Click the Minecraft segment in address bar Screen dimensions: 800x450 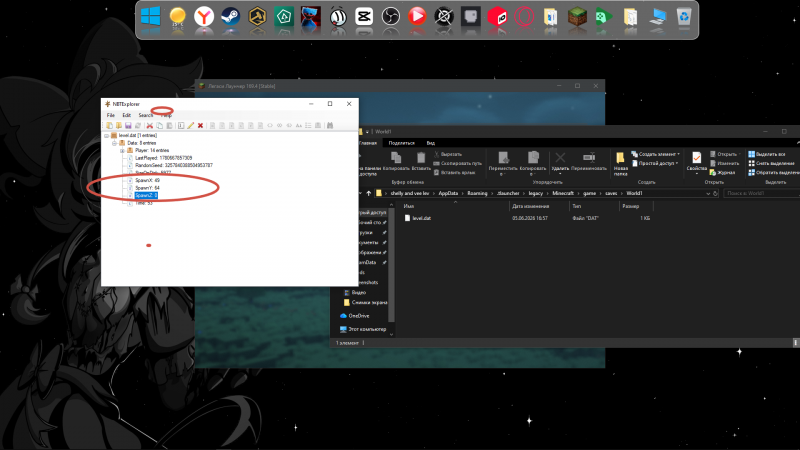[x=563, y=193]
